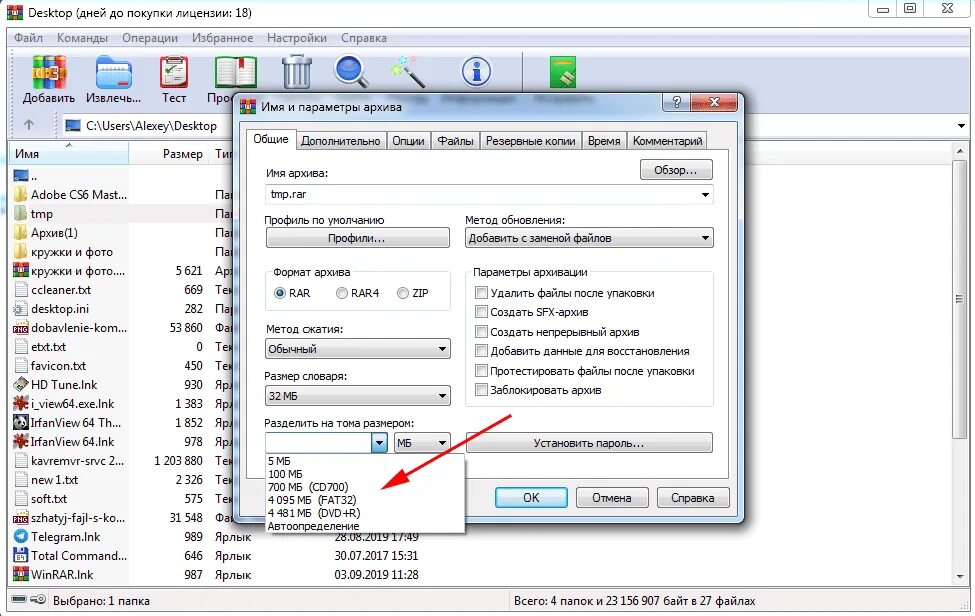Click the disk icon in status bar

[19, 600]
